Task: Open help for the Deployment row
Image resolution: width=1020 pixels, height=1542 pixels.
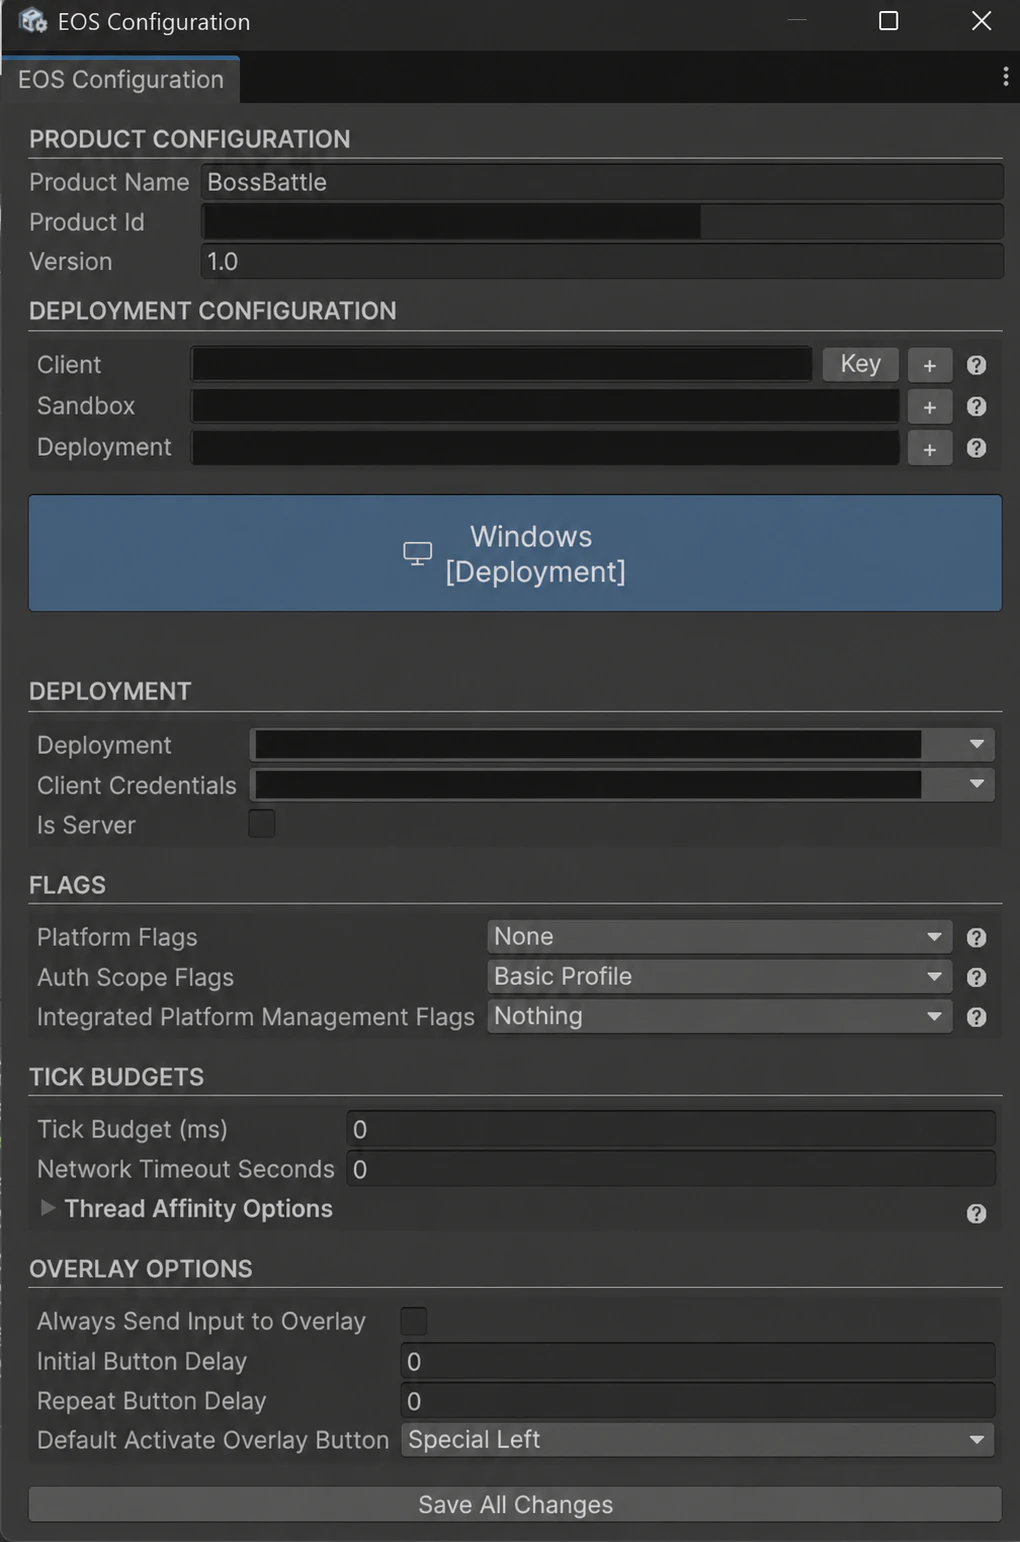Action: click(x=976, y=448)
